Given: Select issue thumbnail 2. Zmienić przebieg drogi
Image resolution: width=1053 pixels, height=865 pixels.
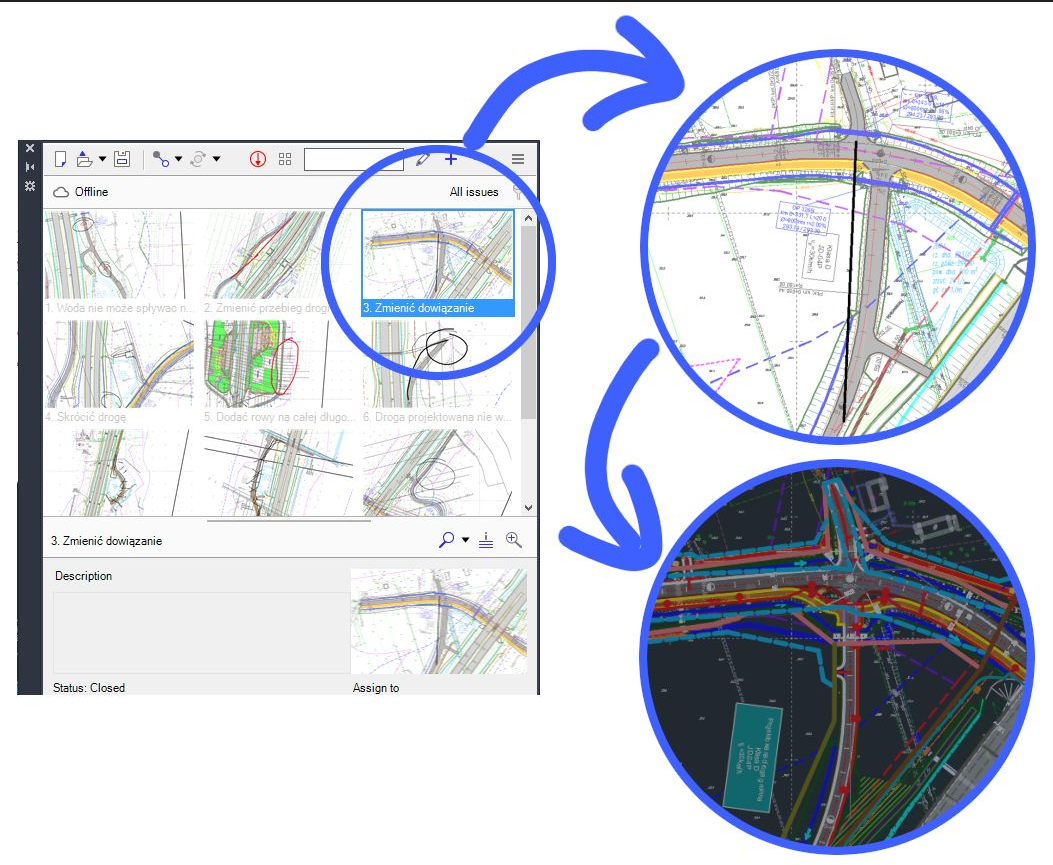Looking at the screenshot, I should tap(277, 262).
